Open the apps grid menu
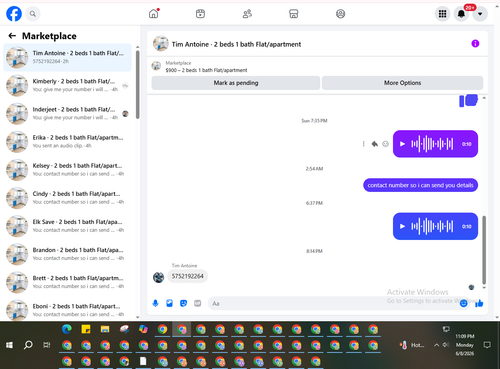The height and width of the screenshot is (369, 500). [x=442, y=14]
